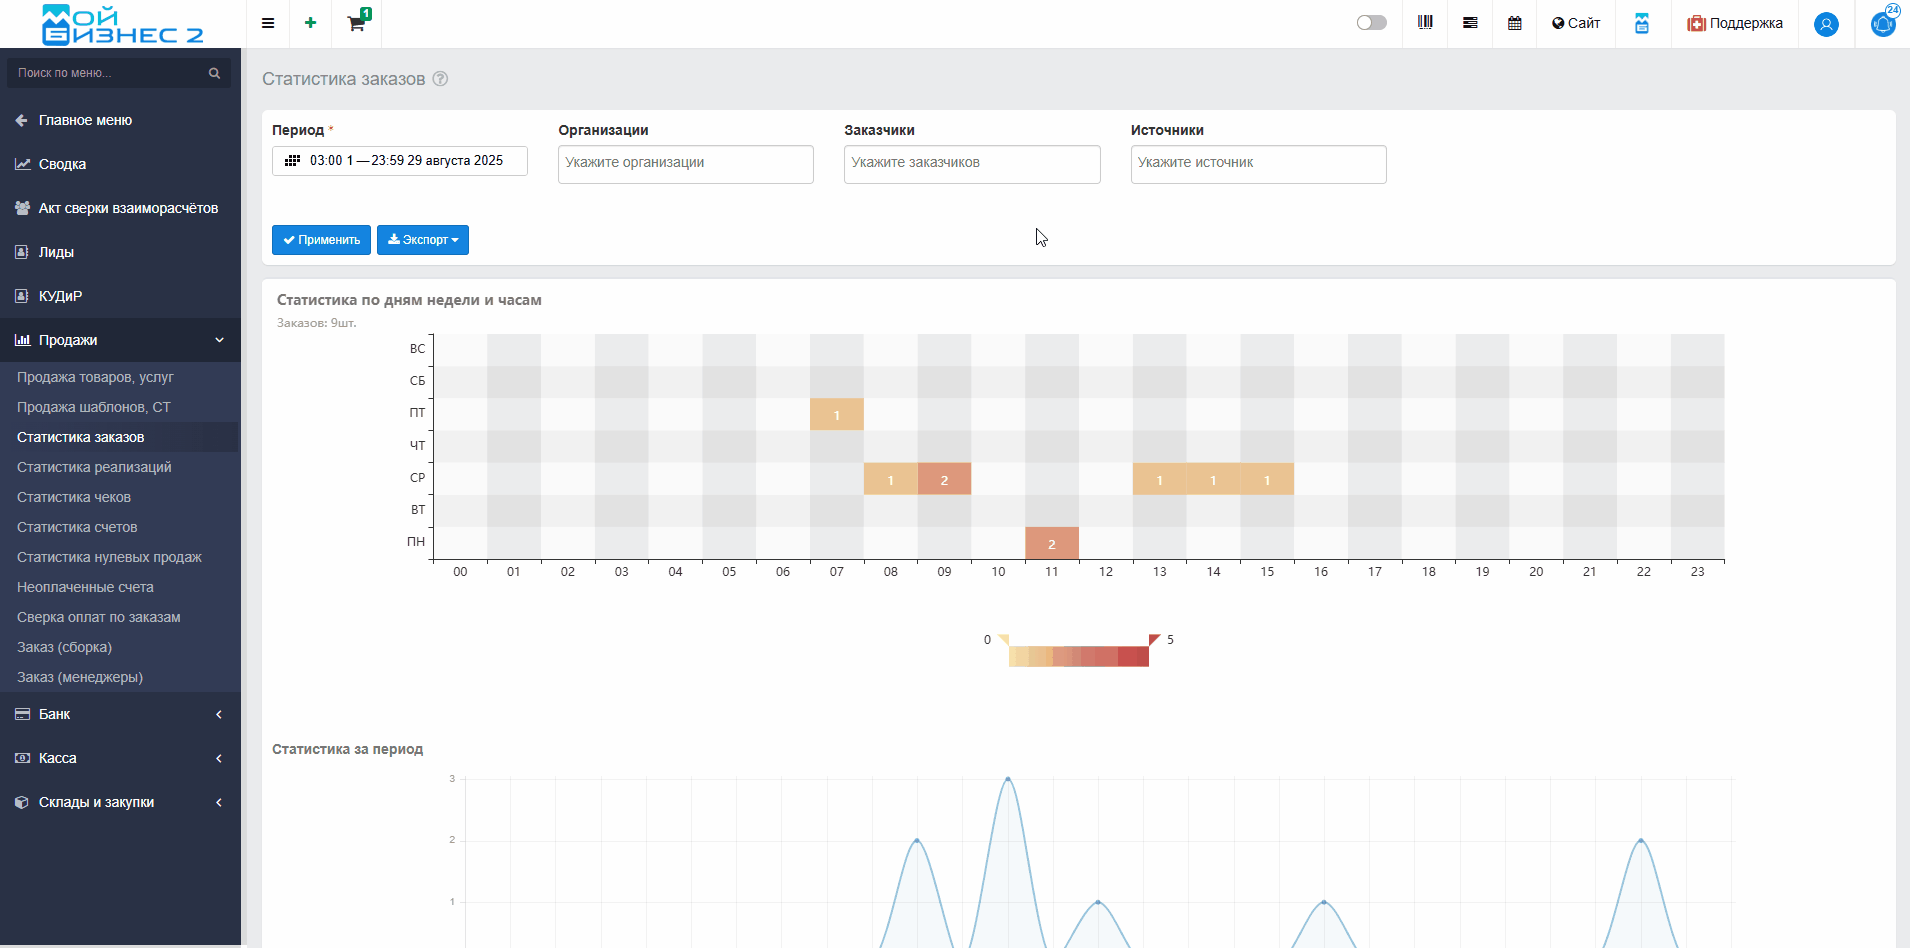Open the notifications bell icon
This screenshot has height=948, width=1910.
click(x=1883, y=23)
